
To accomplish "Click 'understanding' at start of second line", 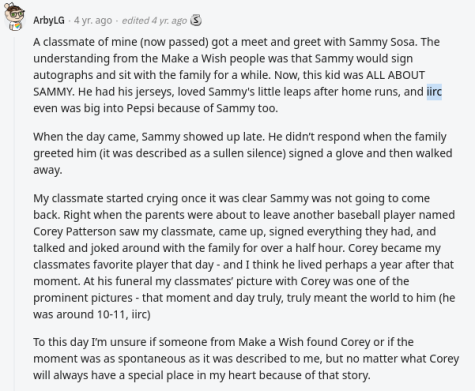I will coord(71,59).
